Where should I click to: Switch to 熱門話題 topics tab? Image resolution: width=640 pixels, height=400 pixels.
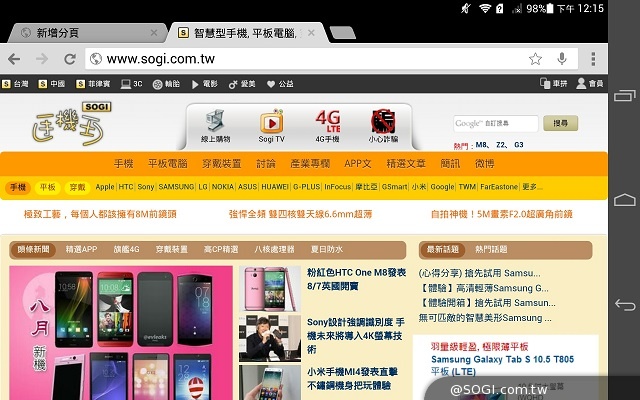pyautogui.click(x=491, y=249)
